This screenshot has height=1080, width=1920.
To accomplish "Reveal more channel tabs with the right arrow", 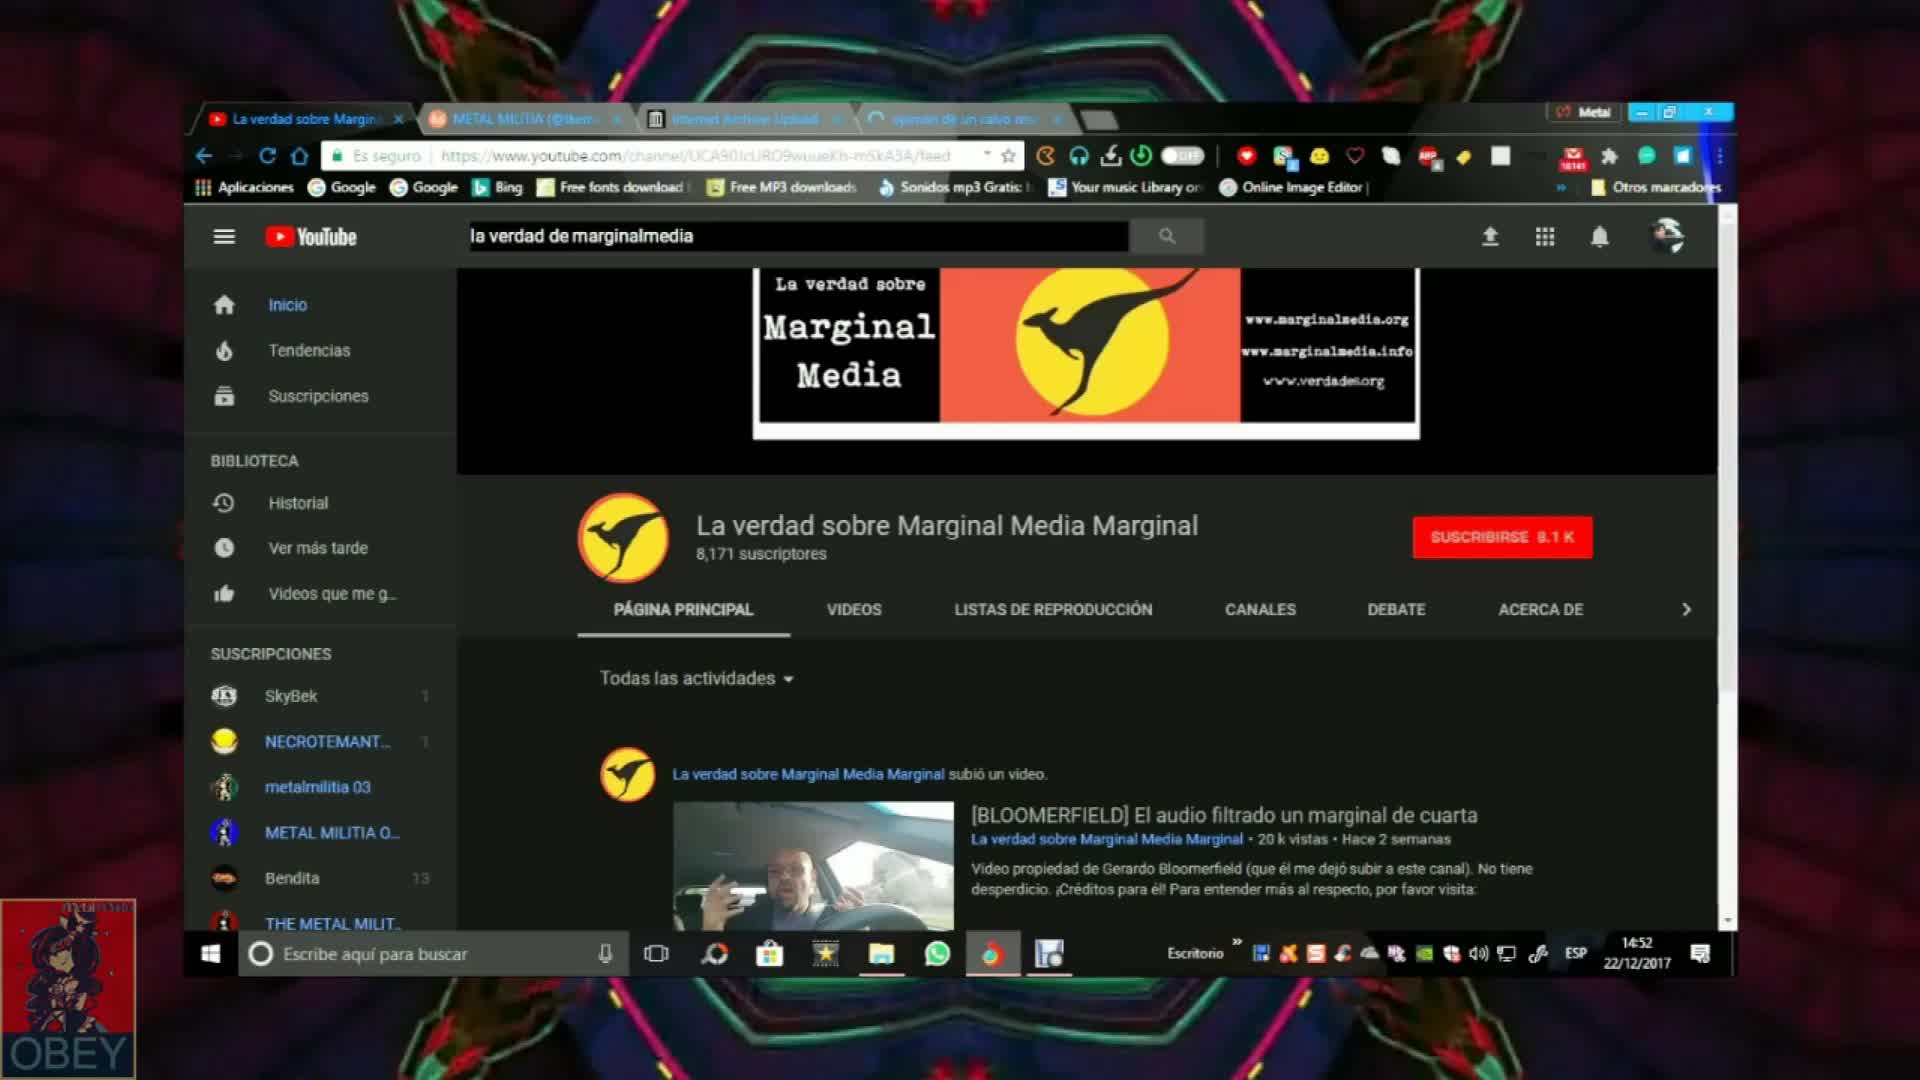I will click(1686, 609).
